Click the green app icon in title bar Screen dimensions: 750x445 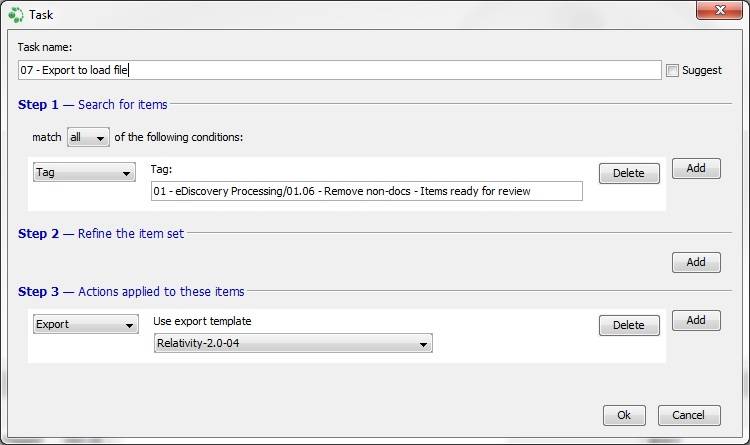tap(15, 15)
